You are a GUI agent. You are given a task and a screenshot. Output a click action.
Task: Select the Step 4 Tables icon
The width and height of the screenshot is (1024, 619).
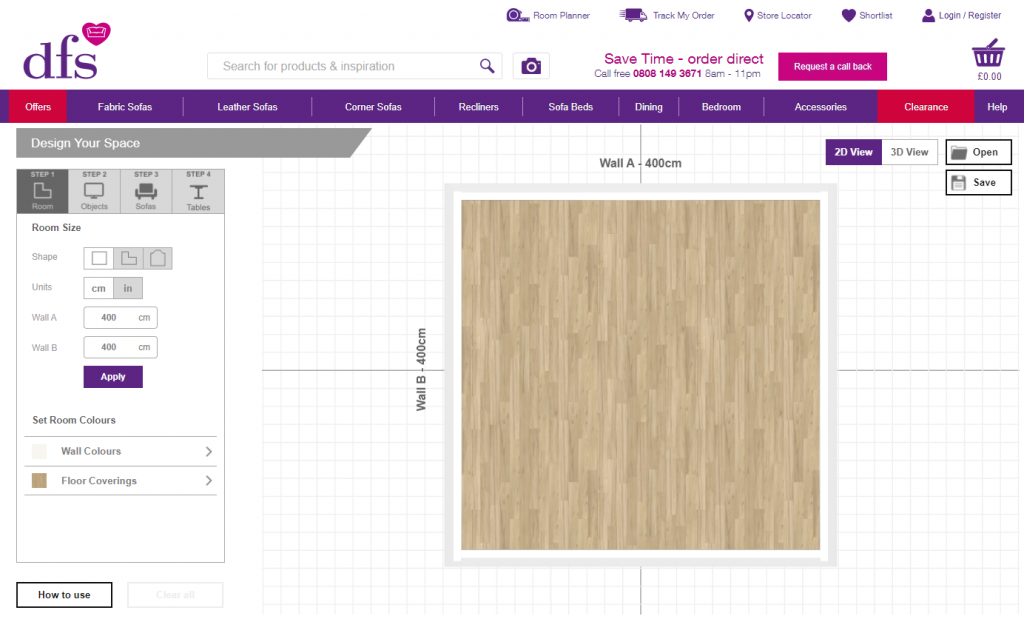pos(198,190)
